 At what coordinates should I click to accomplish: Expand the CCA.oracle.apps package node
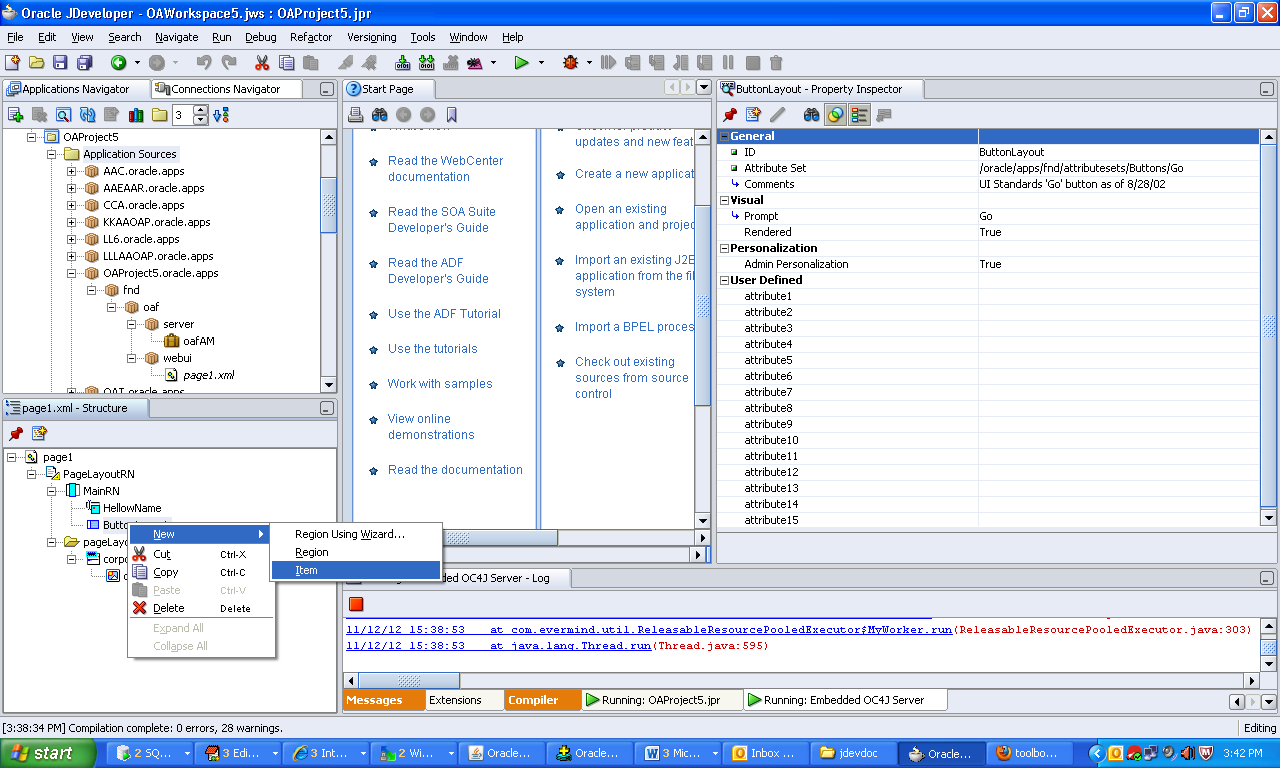point(72,205)
